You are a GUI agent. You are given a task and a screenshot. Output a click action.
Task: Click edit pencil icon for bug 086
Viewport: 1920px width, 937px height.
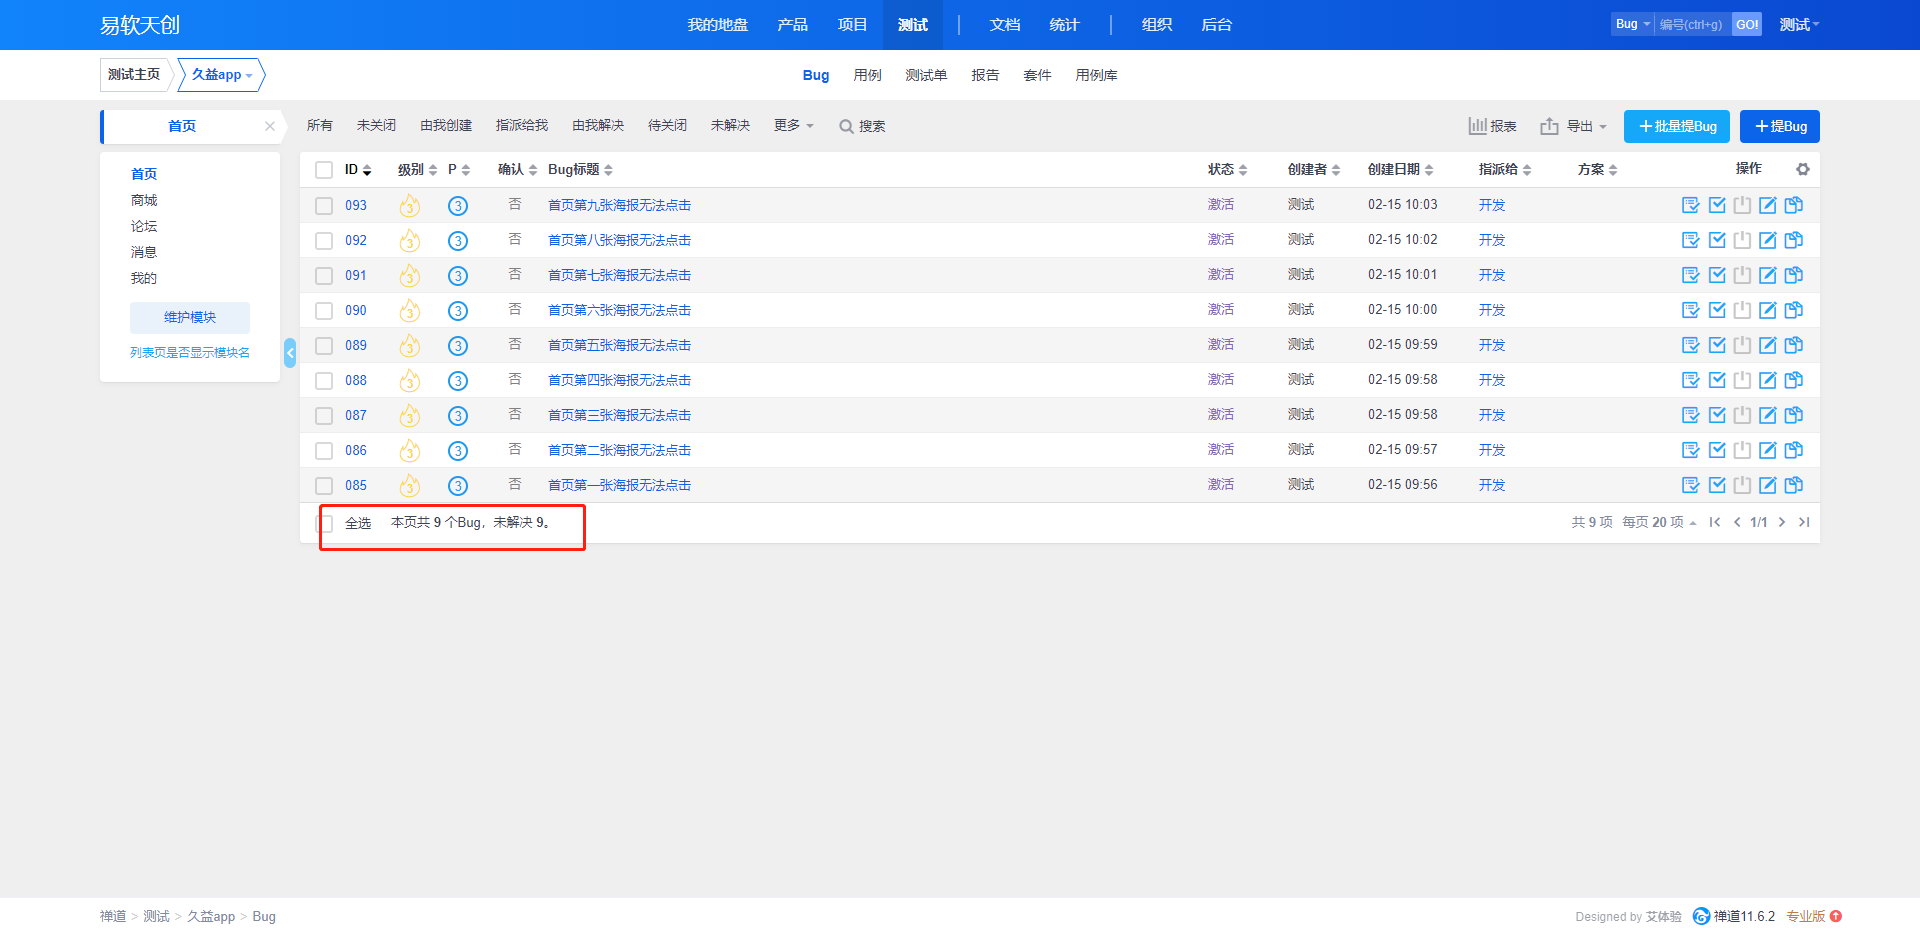[1768, 450]
